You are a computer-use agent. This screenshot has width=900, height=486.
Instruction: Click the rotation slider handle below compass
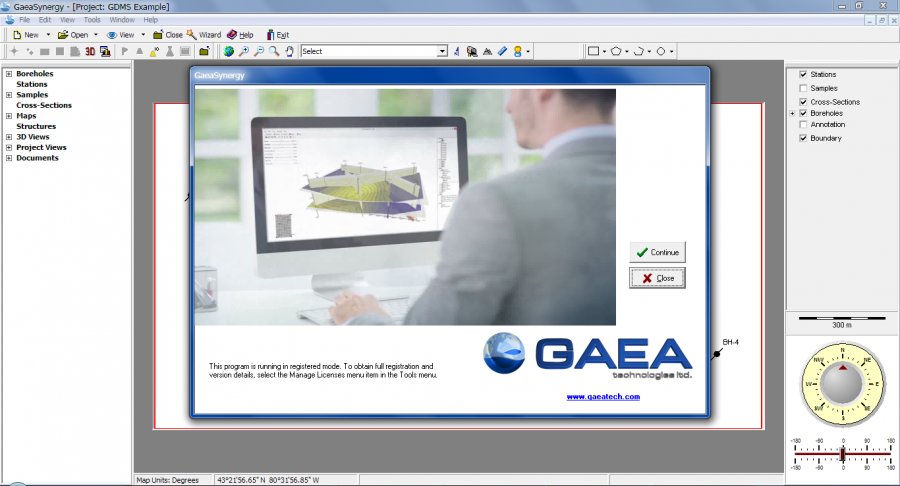coord(843,454)
